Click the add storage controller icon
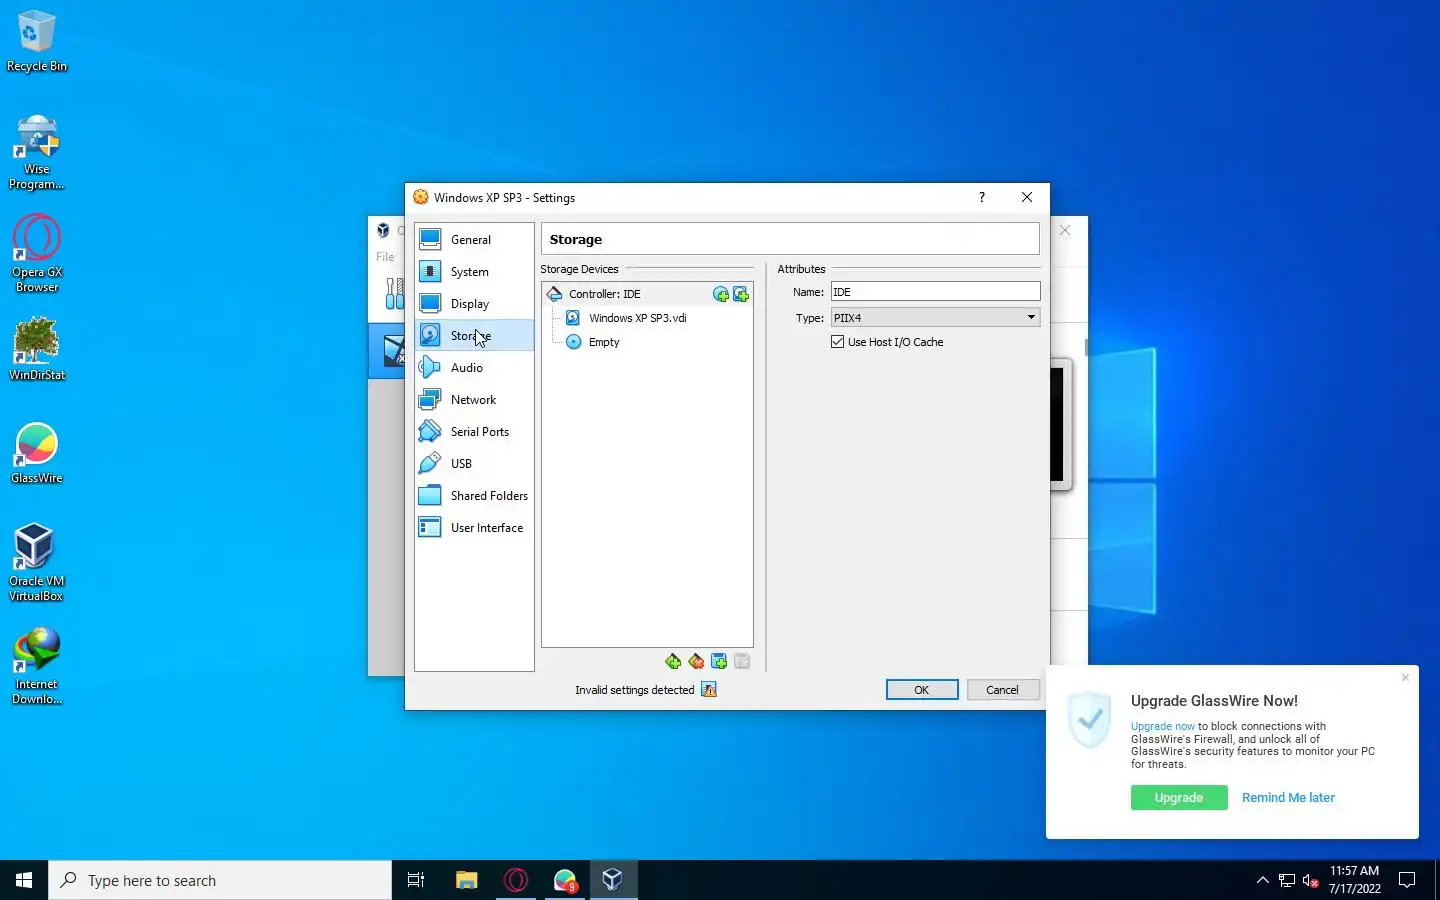1440x900 pixels. pos(673,662)
